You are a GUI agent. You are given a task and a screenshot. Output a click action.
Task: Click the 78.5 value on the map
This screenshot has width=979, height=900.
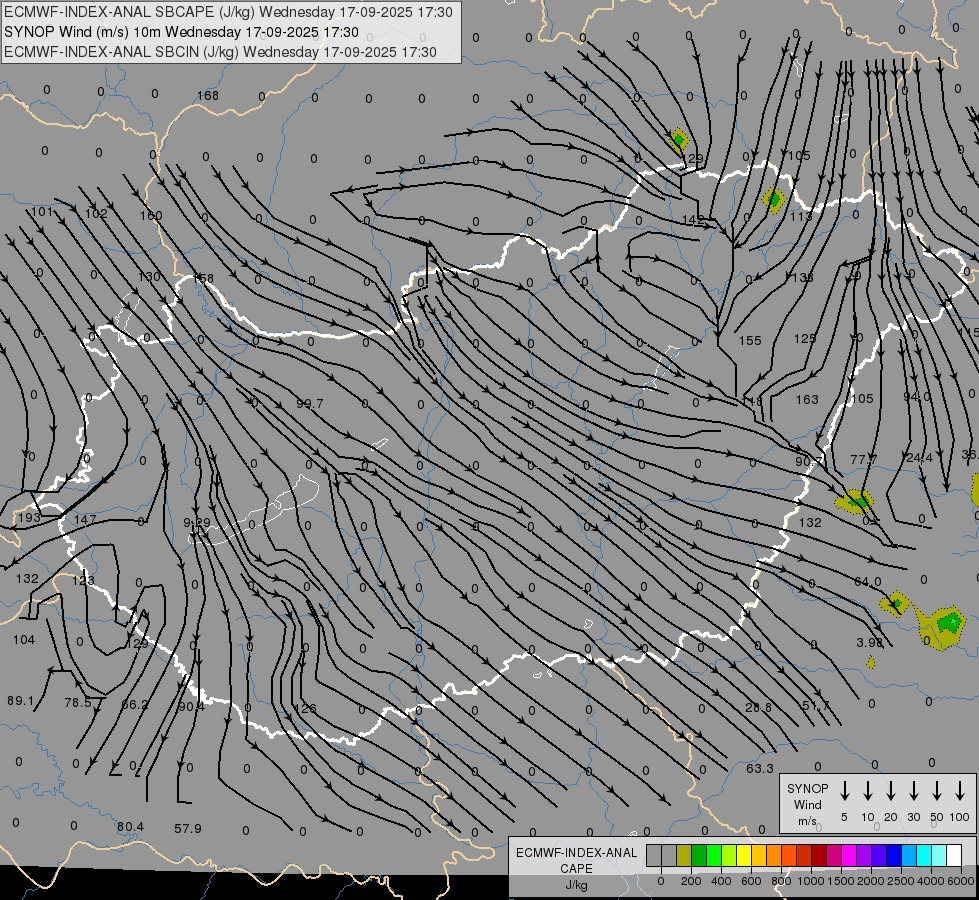pos(77,703)
